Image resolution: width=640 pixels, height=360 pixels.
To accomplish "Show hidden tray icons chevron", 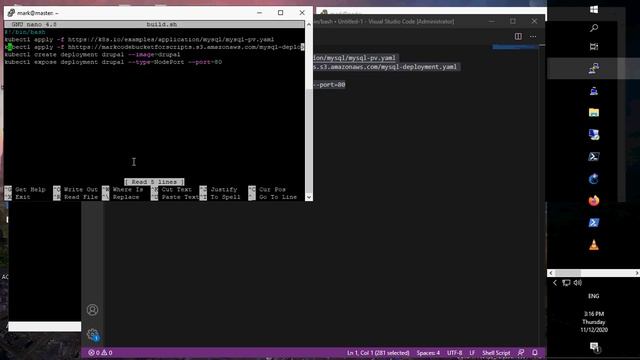I will (x=555, y=283).
